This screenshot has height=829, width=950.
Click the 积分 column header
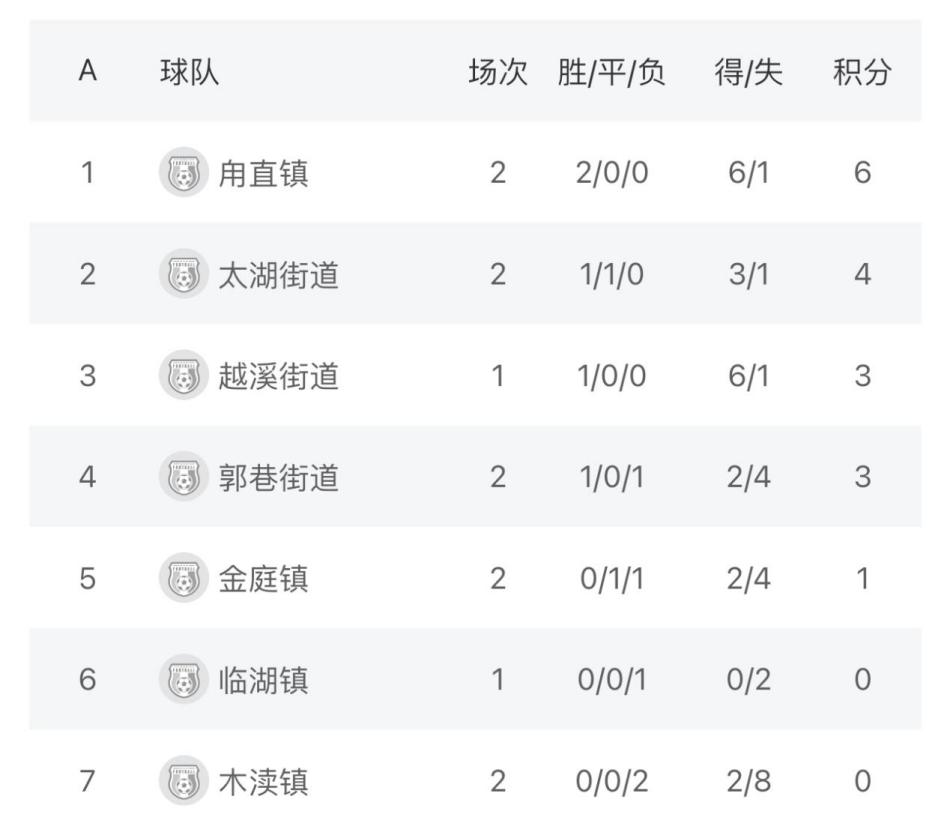tap(861, 73)
